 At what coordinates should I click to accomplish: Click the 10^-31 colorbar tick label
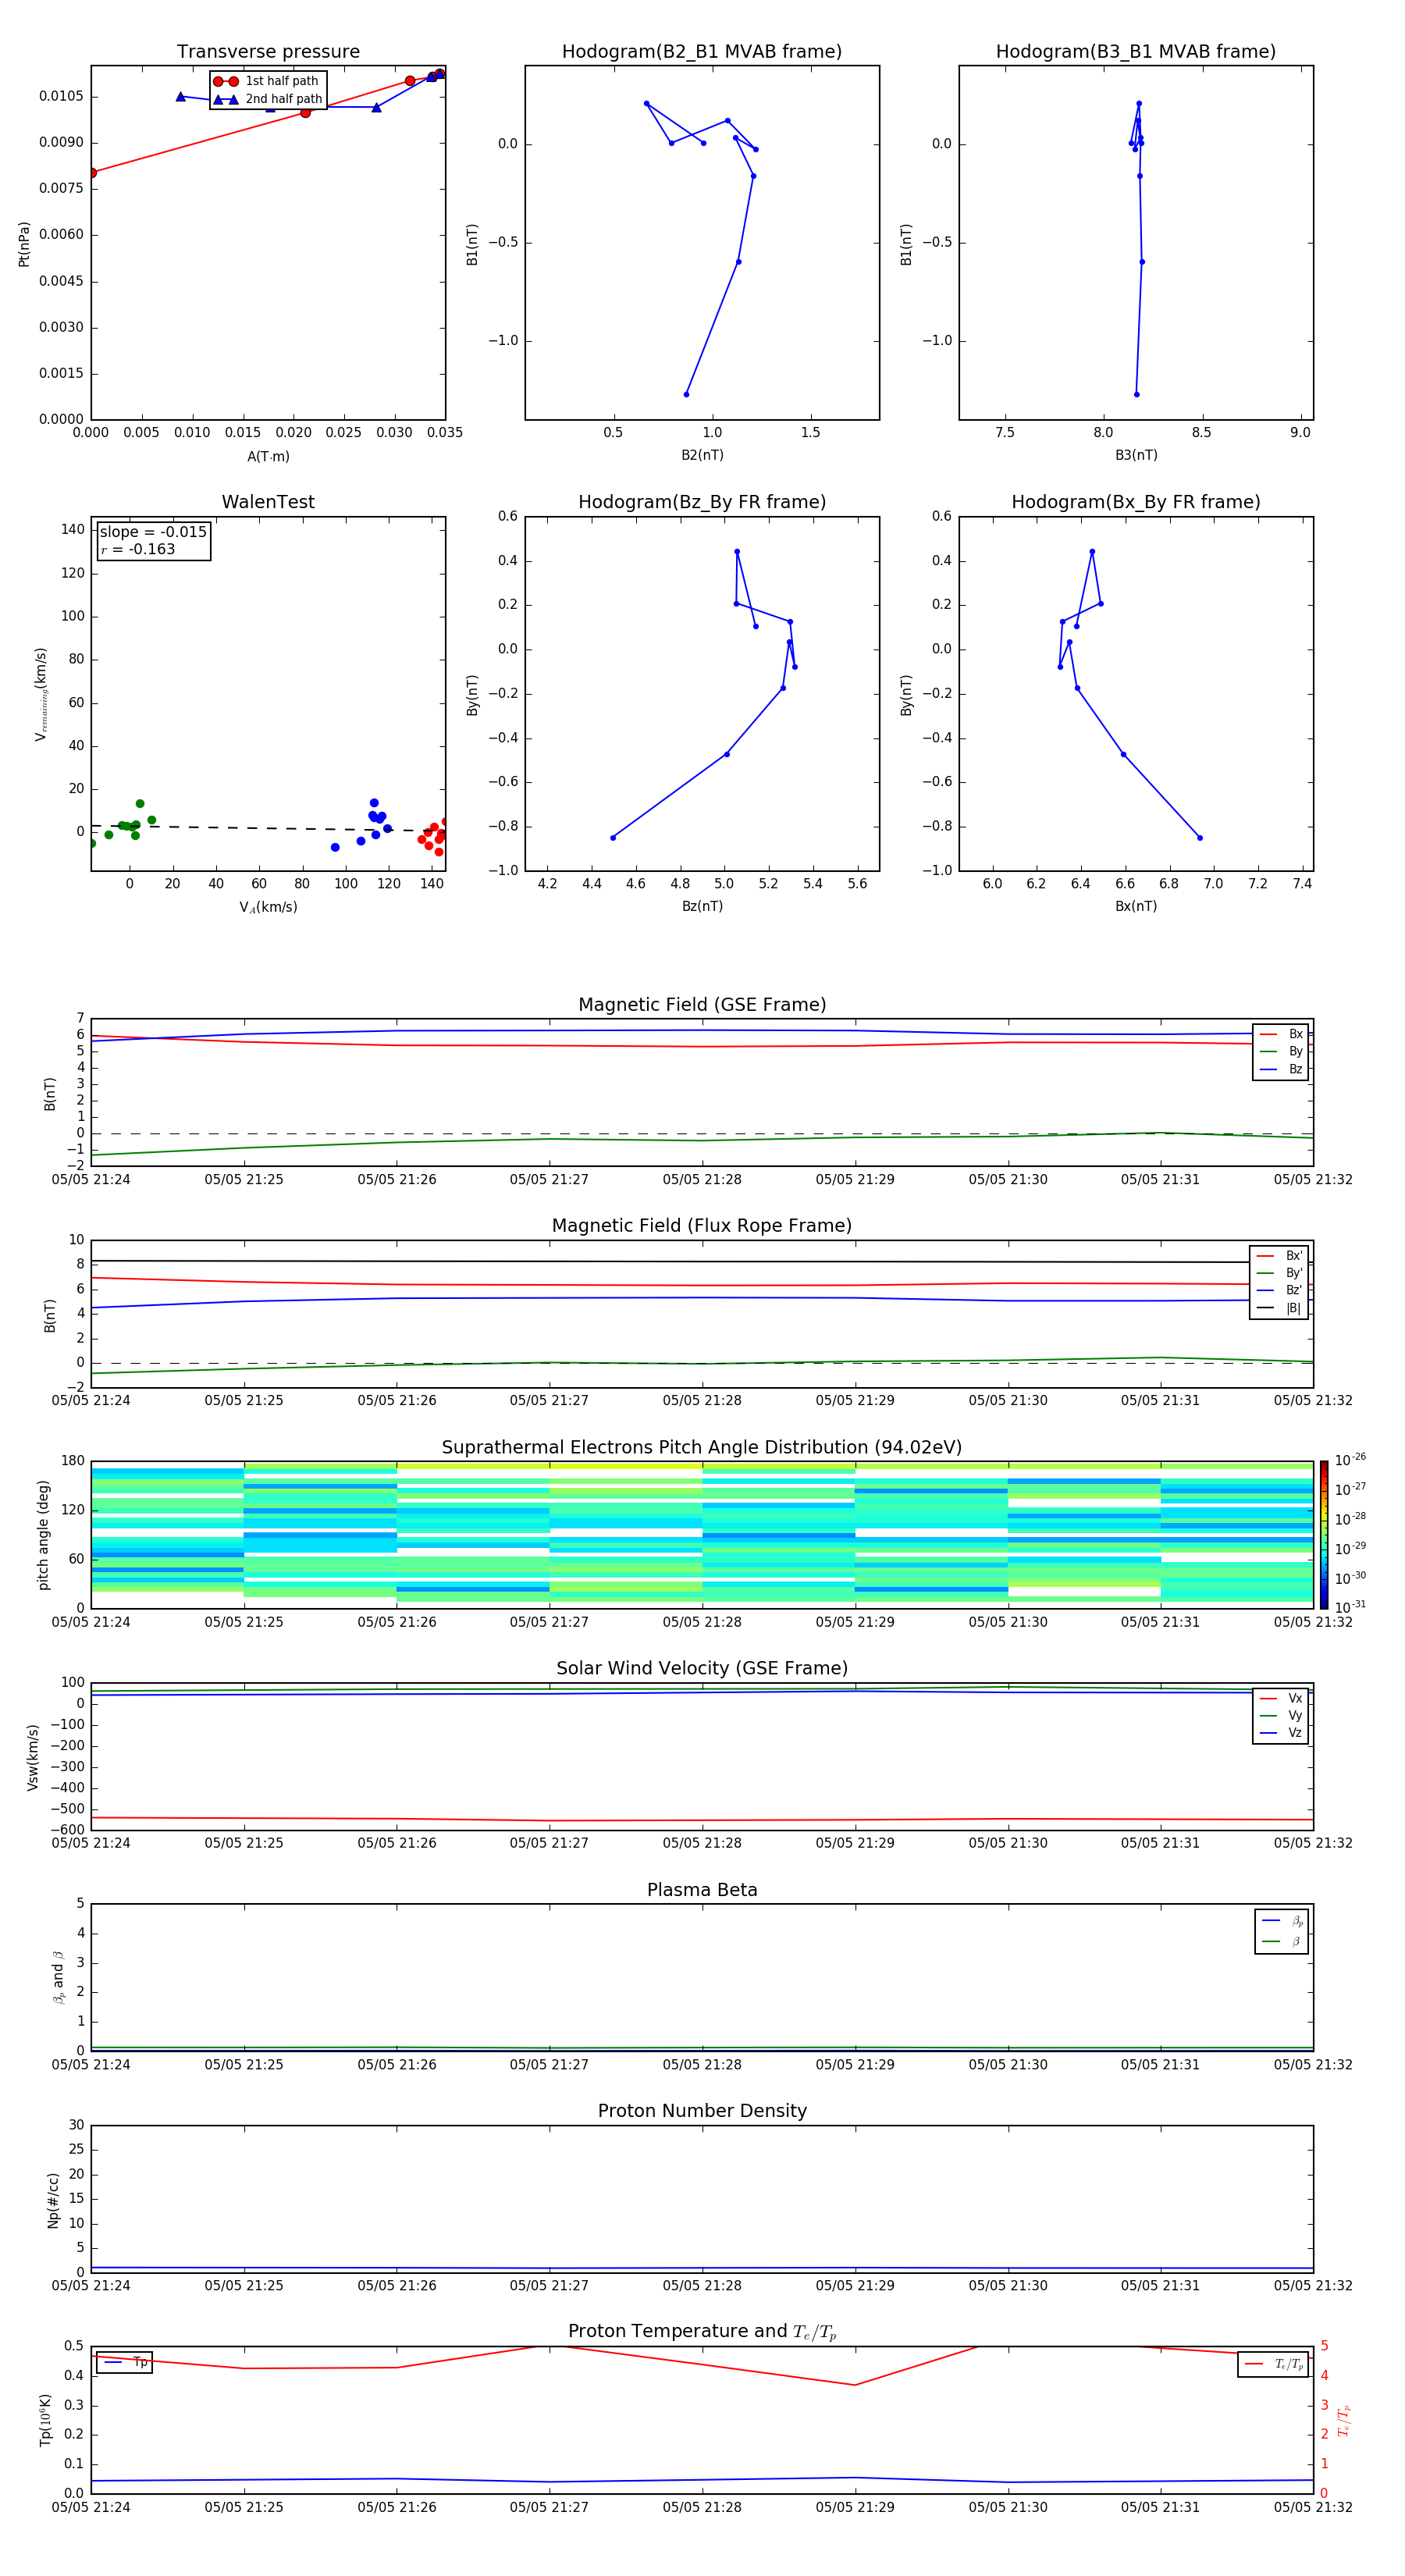click(1350, 1607)
